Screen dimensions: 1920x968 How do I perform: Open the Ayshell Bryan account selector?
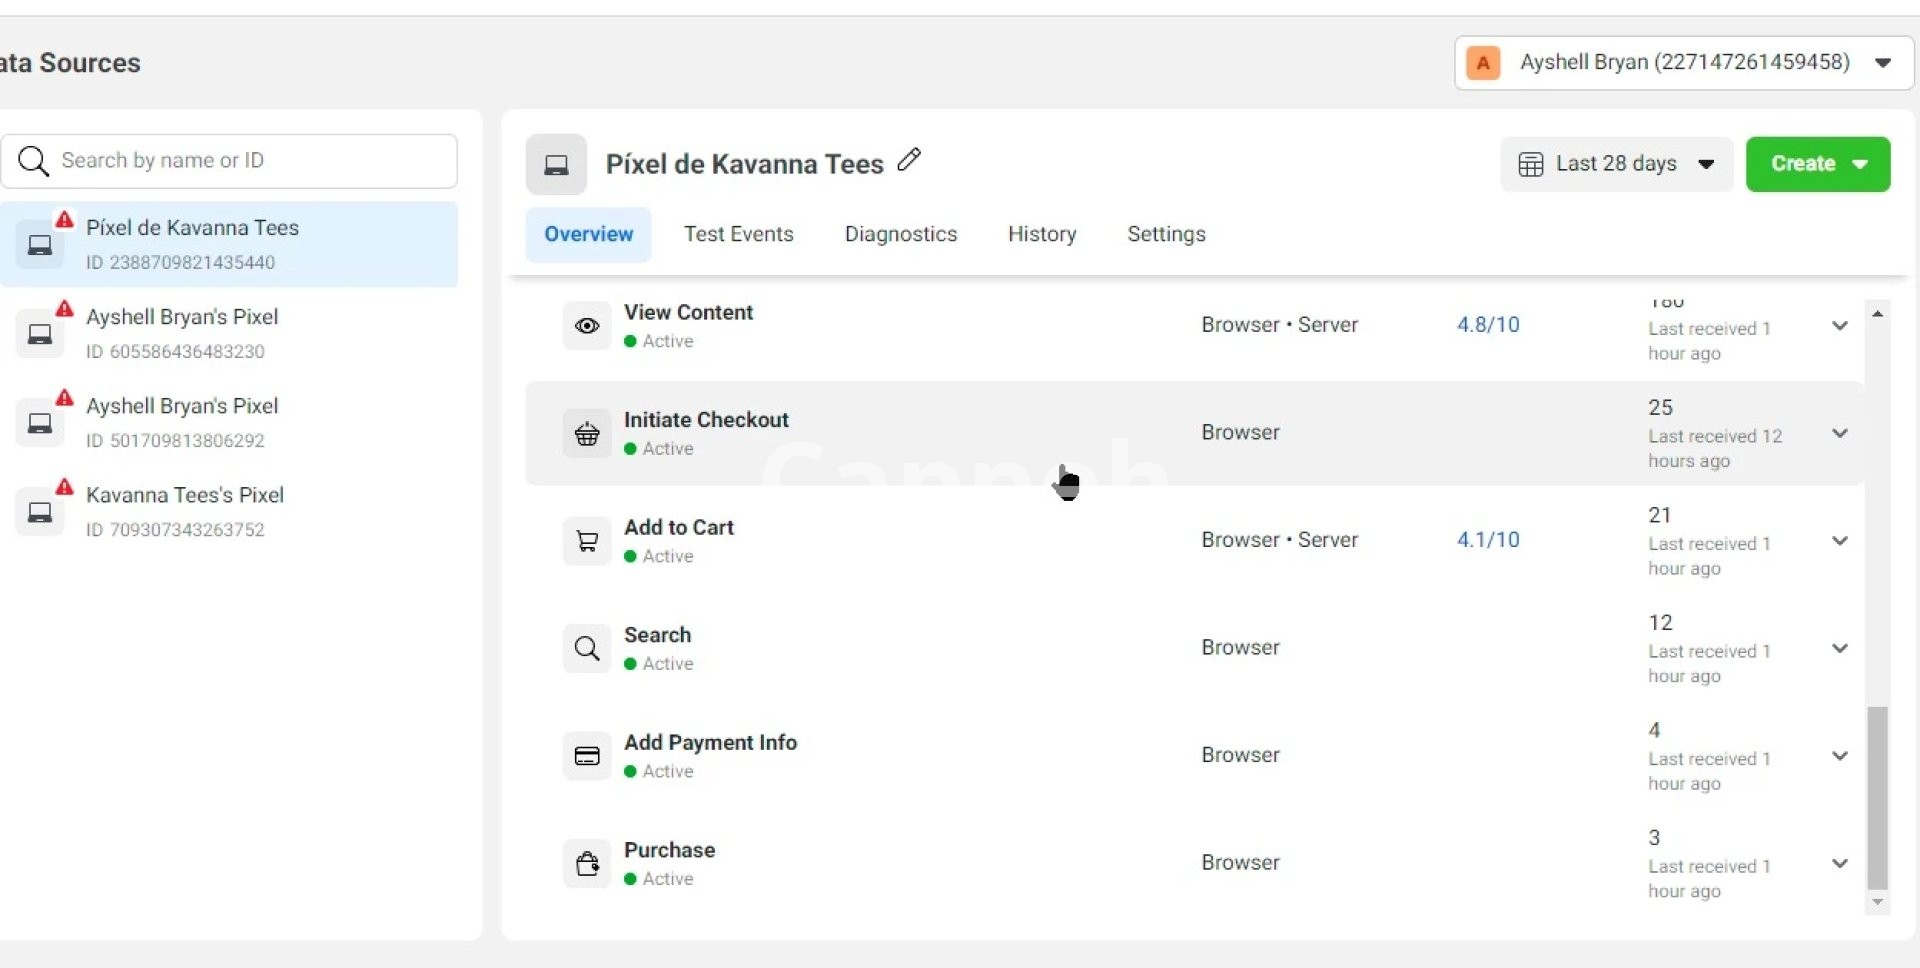[1683, 62]
